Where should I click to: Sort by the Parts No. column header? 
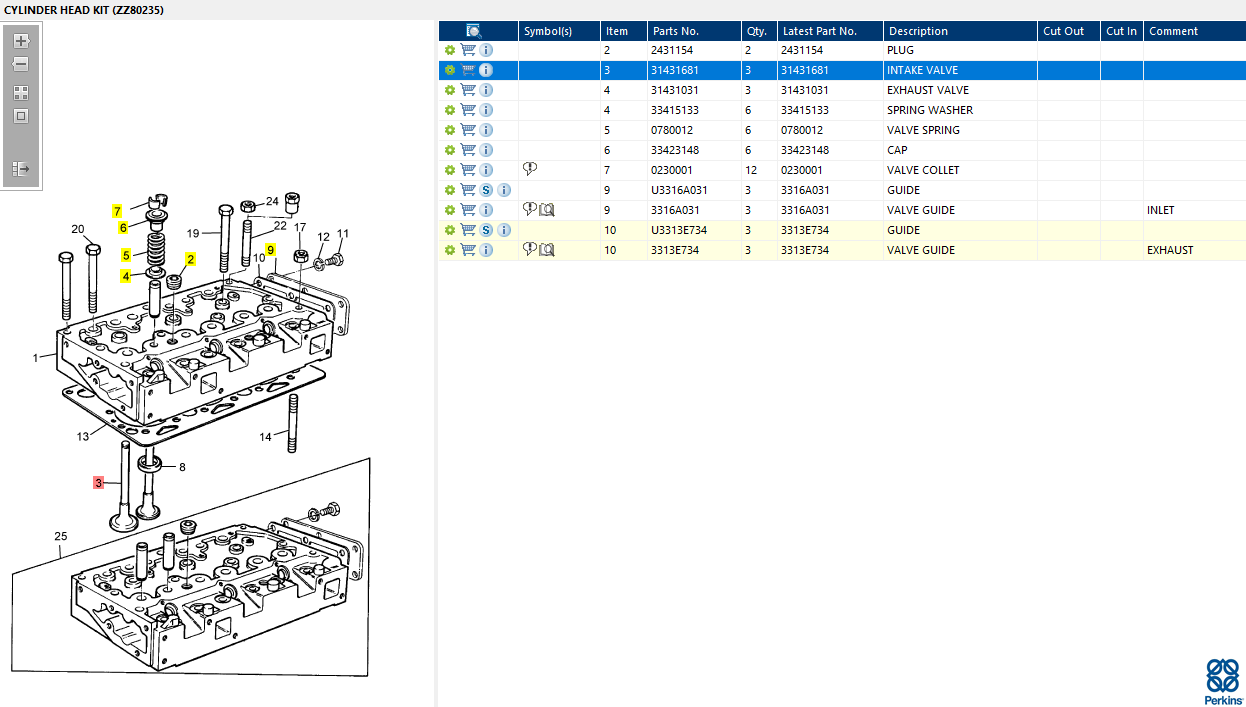point(693,31)
